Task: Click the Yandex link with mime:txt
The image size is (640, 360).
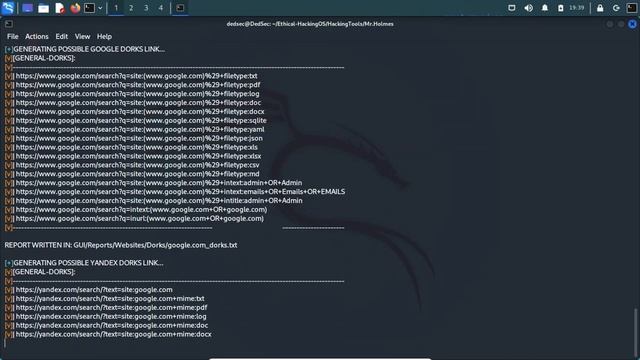Action: click(110, 299)
